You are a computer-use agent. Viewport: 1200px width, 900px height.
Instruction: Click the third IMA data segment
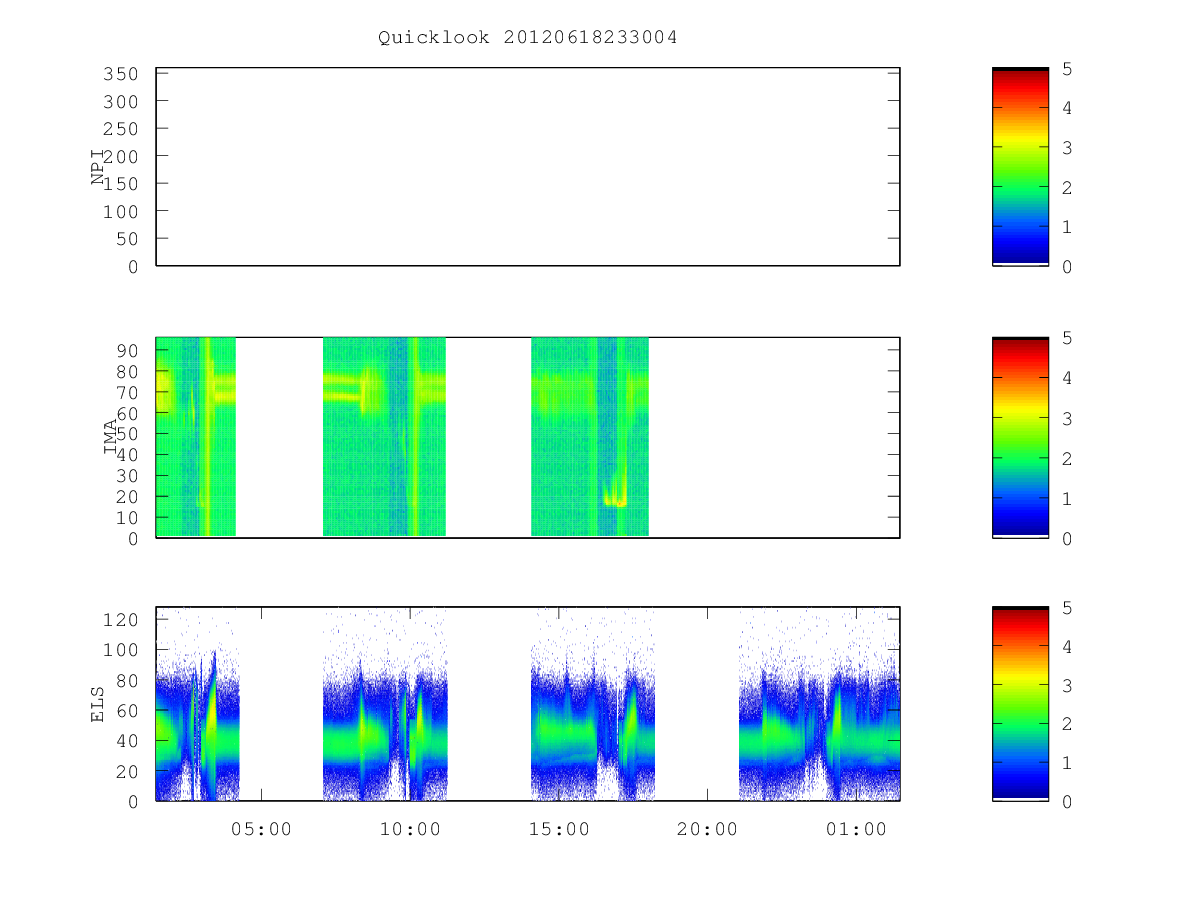tap(590, 437)
